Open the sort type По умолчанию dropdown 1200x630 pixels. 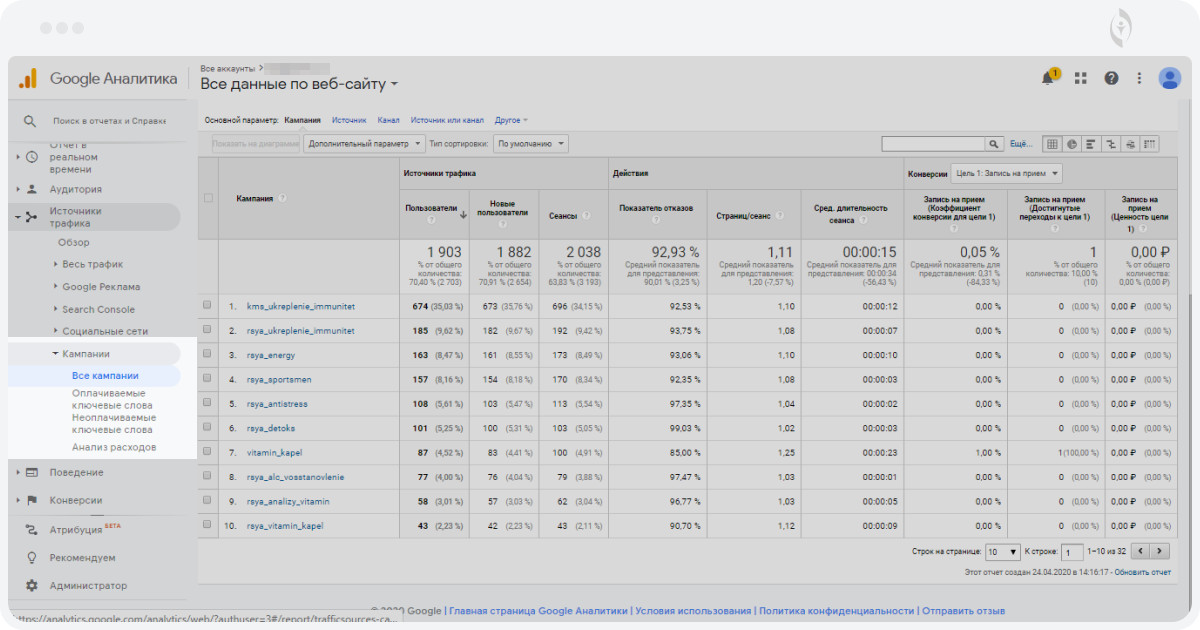pos(530,144)
